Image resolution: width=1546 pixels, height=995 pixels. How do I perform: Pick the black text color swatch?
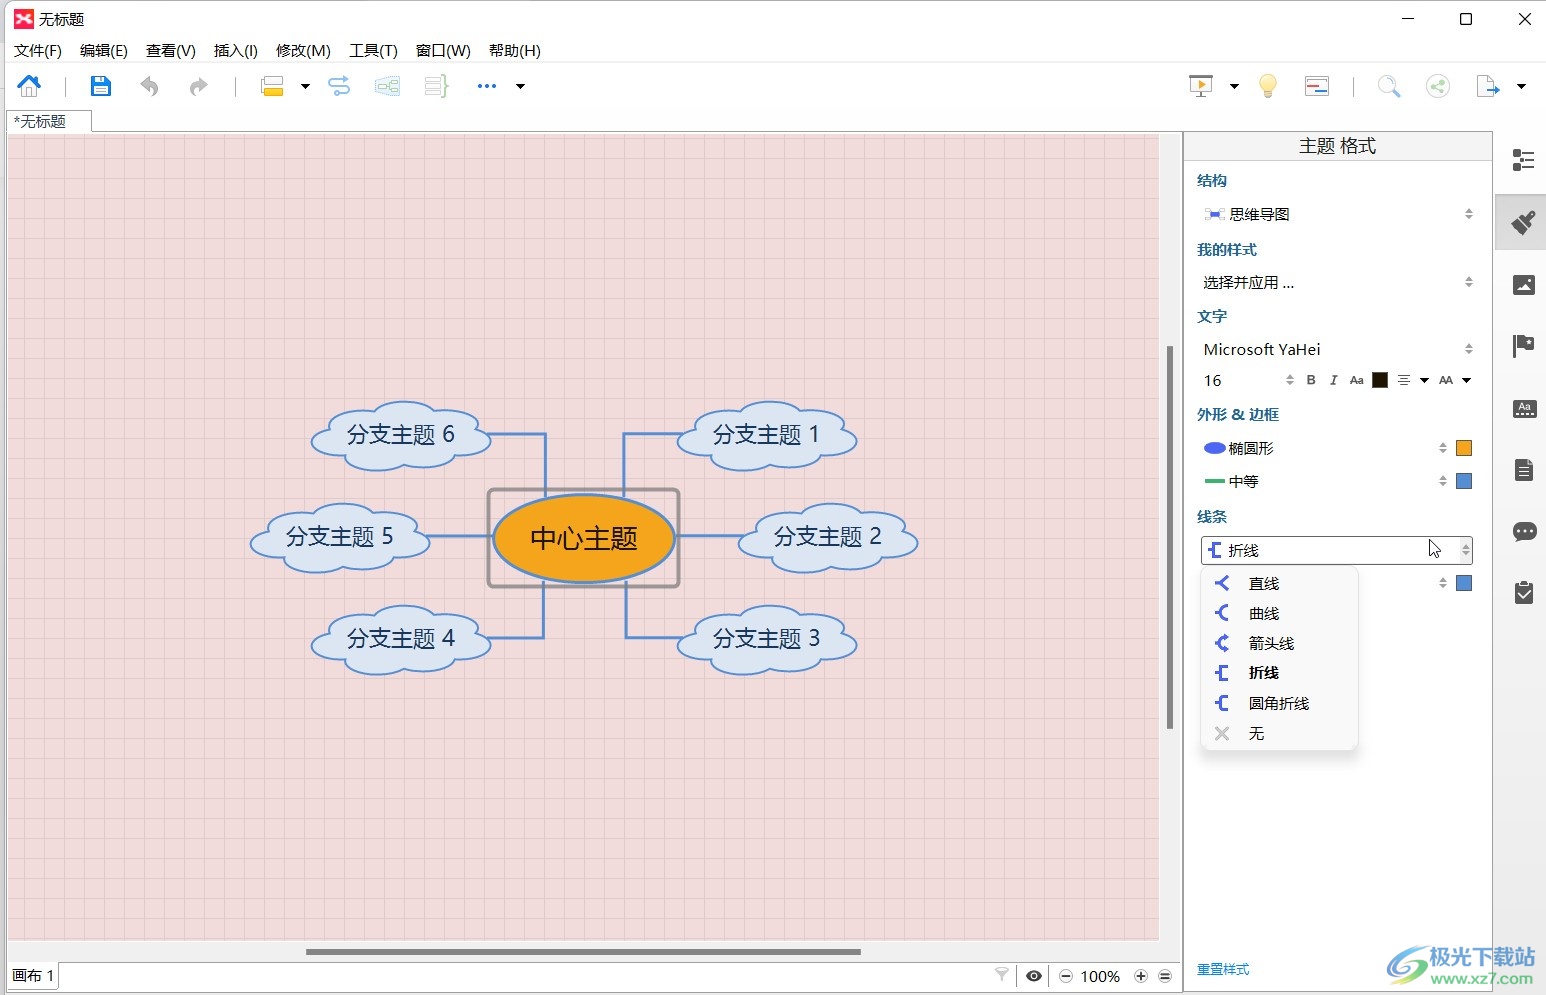point(1380,380)
